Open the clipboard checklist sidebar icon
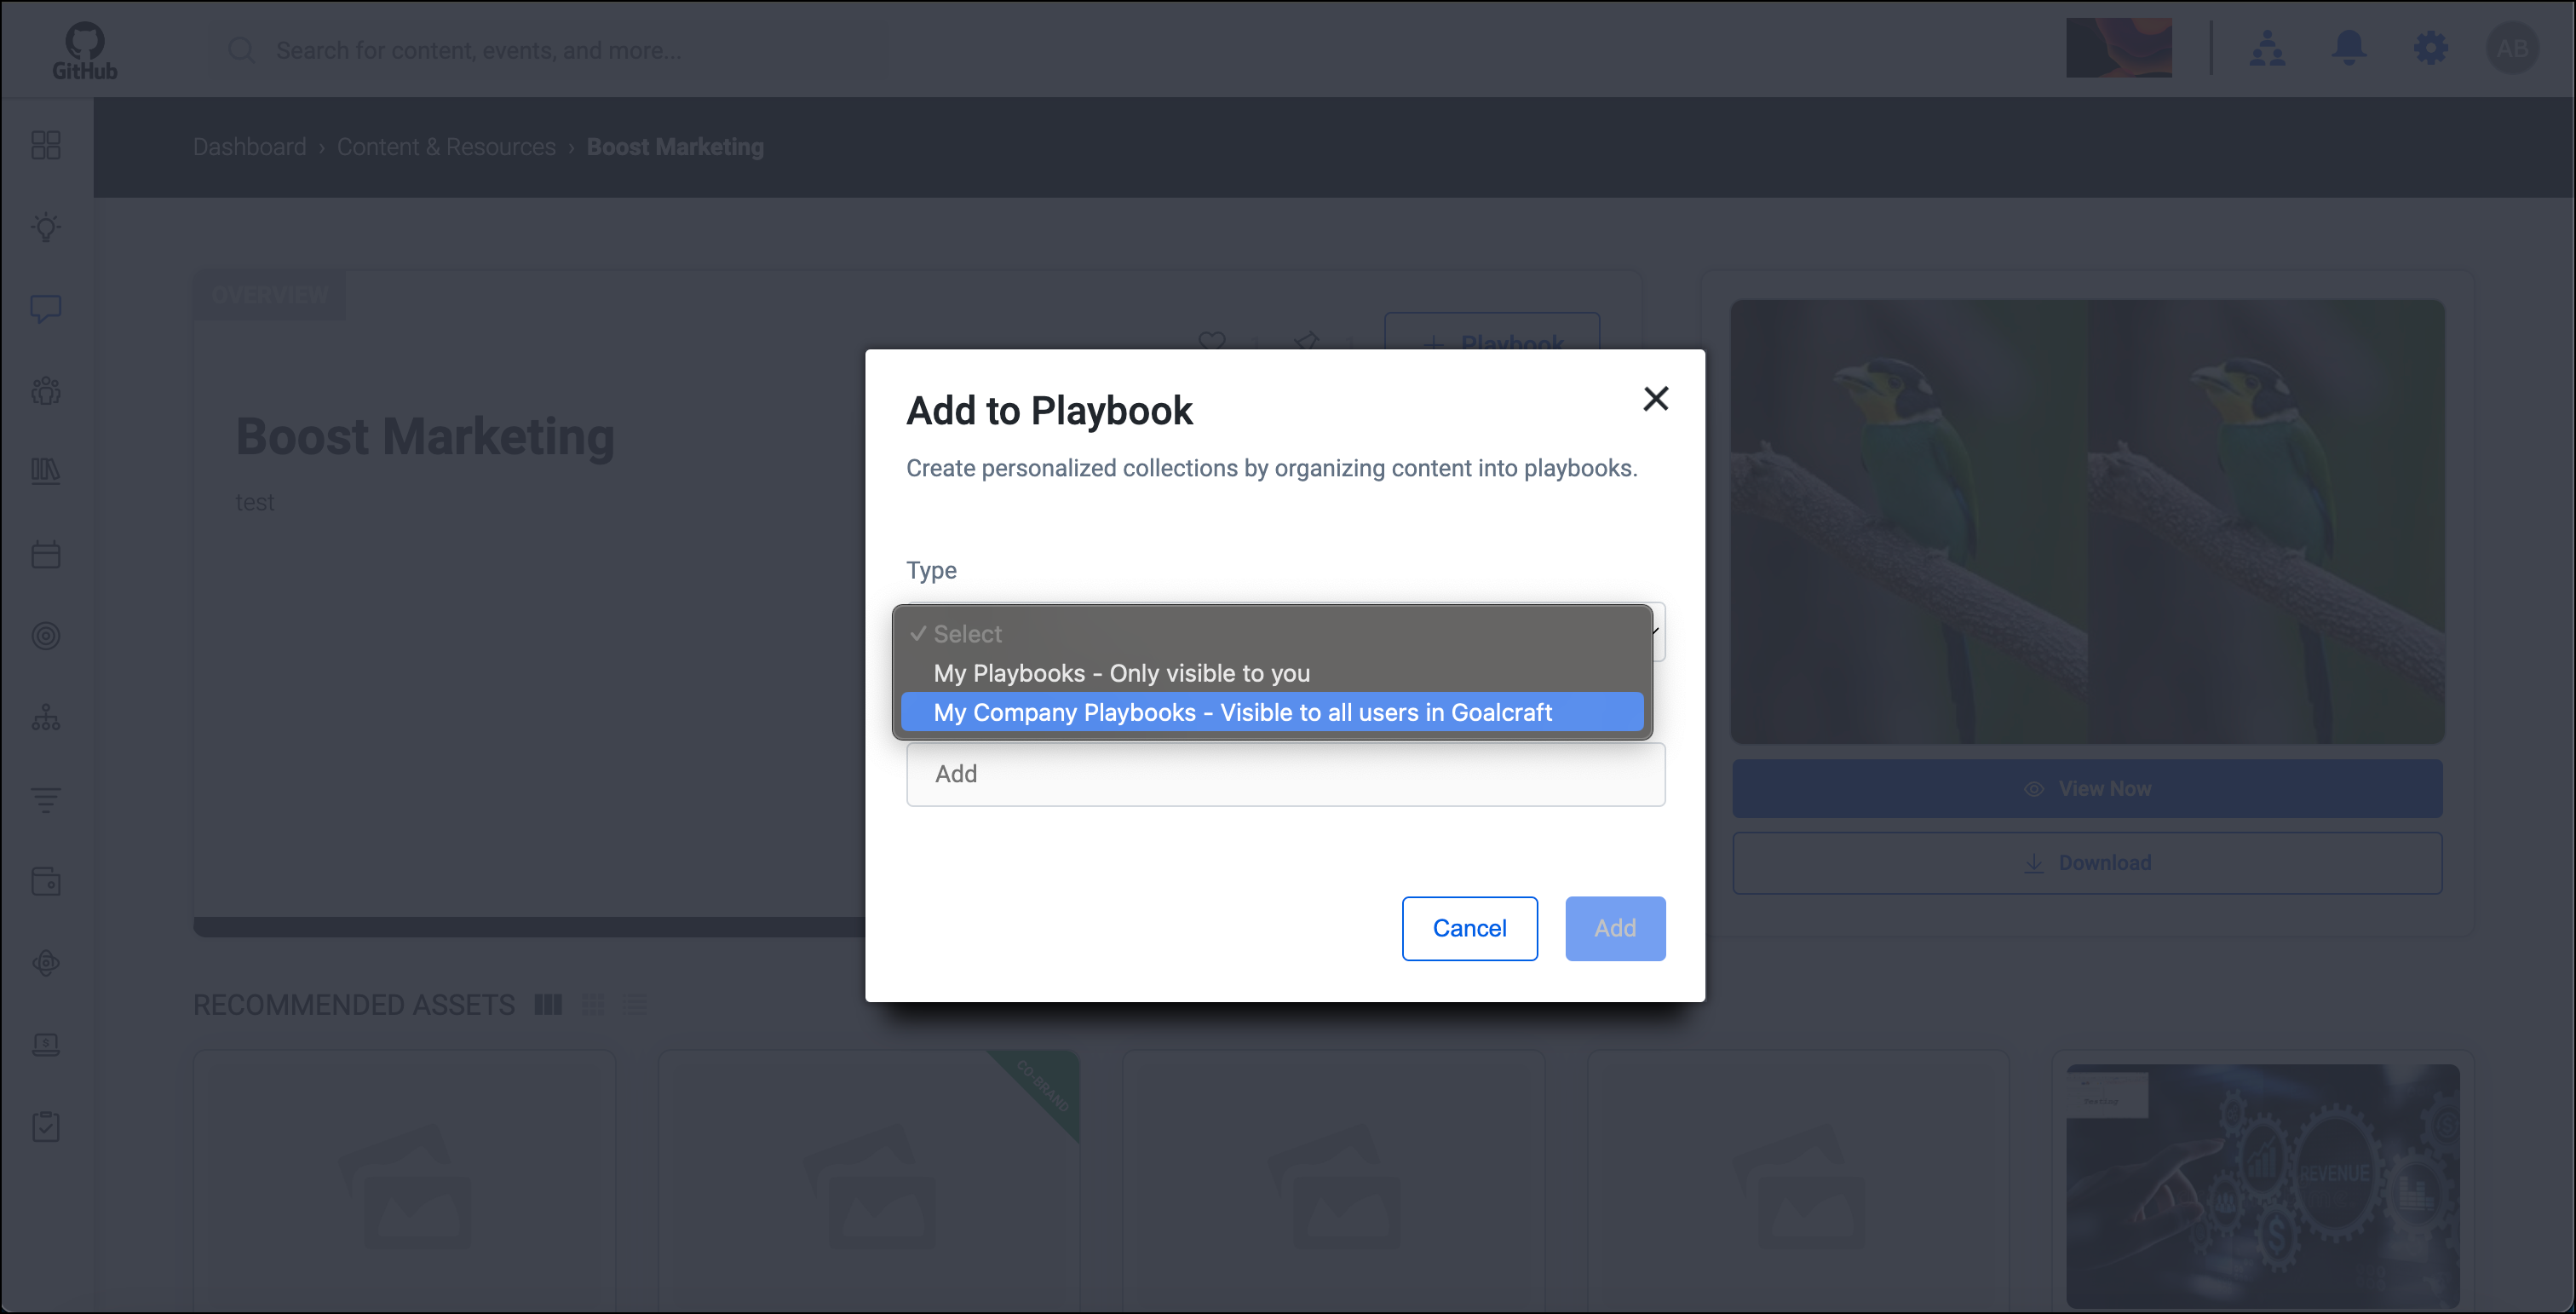 click(46, 1127)
